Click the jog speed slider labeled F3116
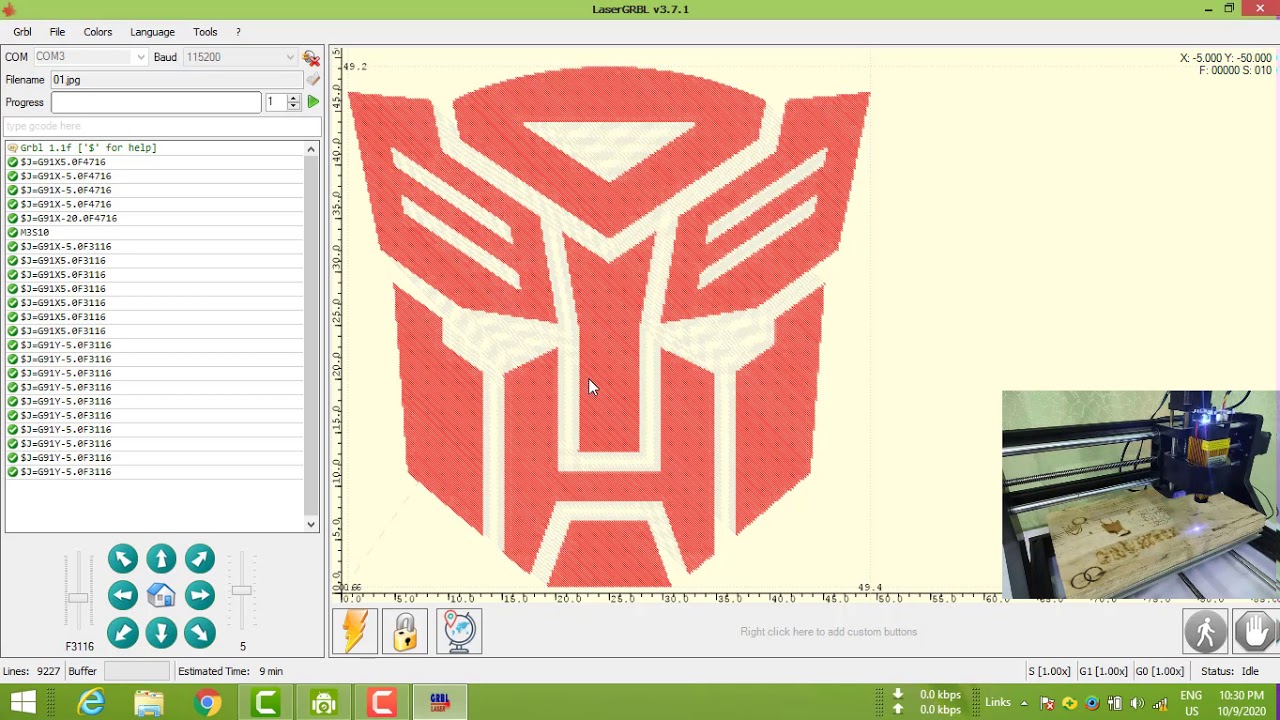 pyautogui.click(x=77, y=598)
